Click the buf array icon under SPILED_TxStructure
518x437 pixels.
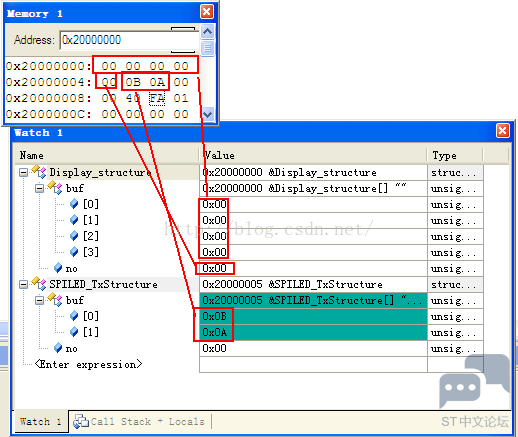pos(55,299)
